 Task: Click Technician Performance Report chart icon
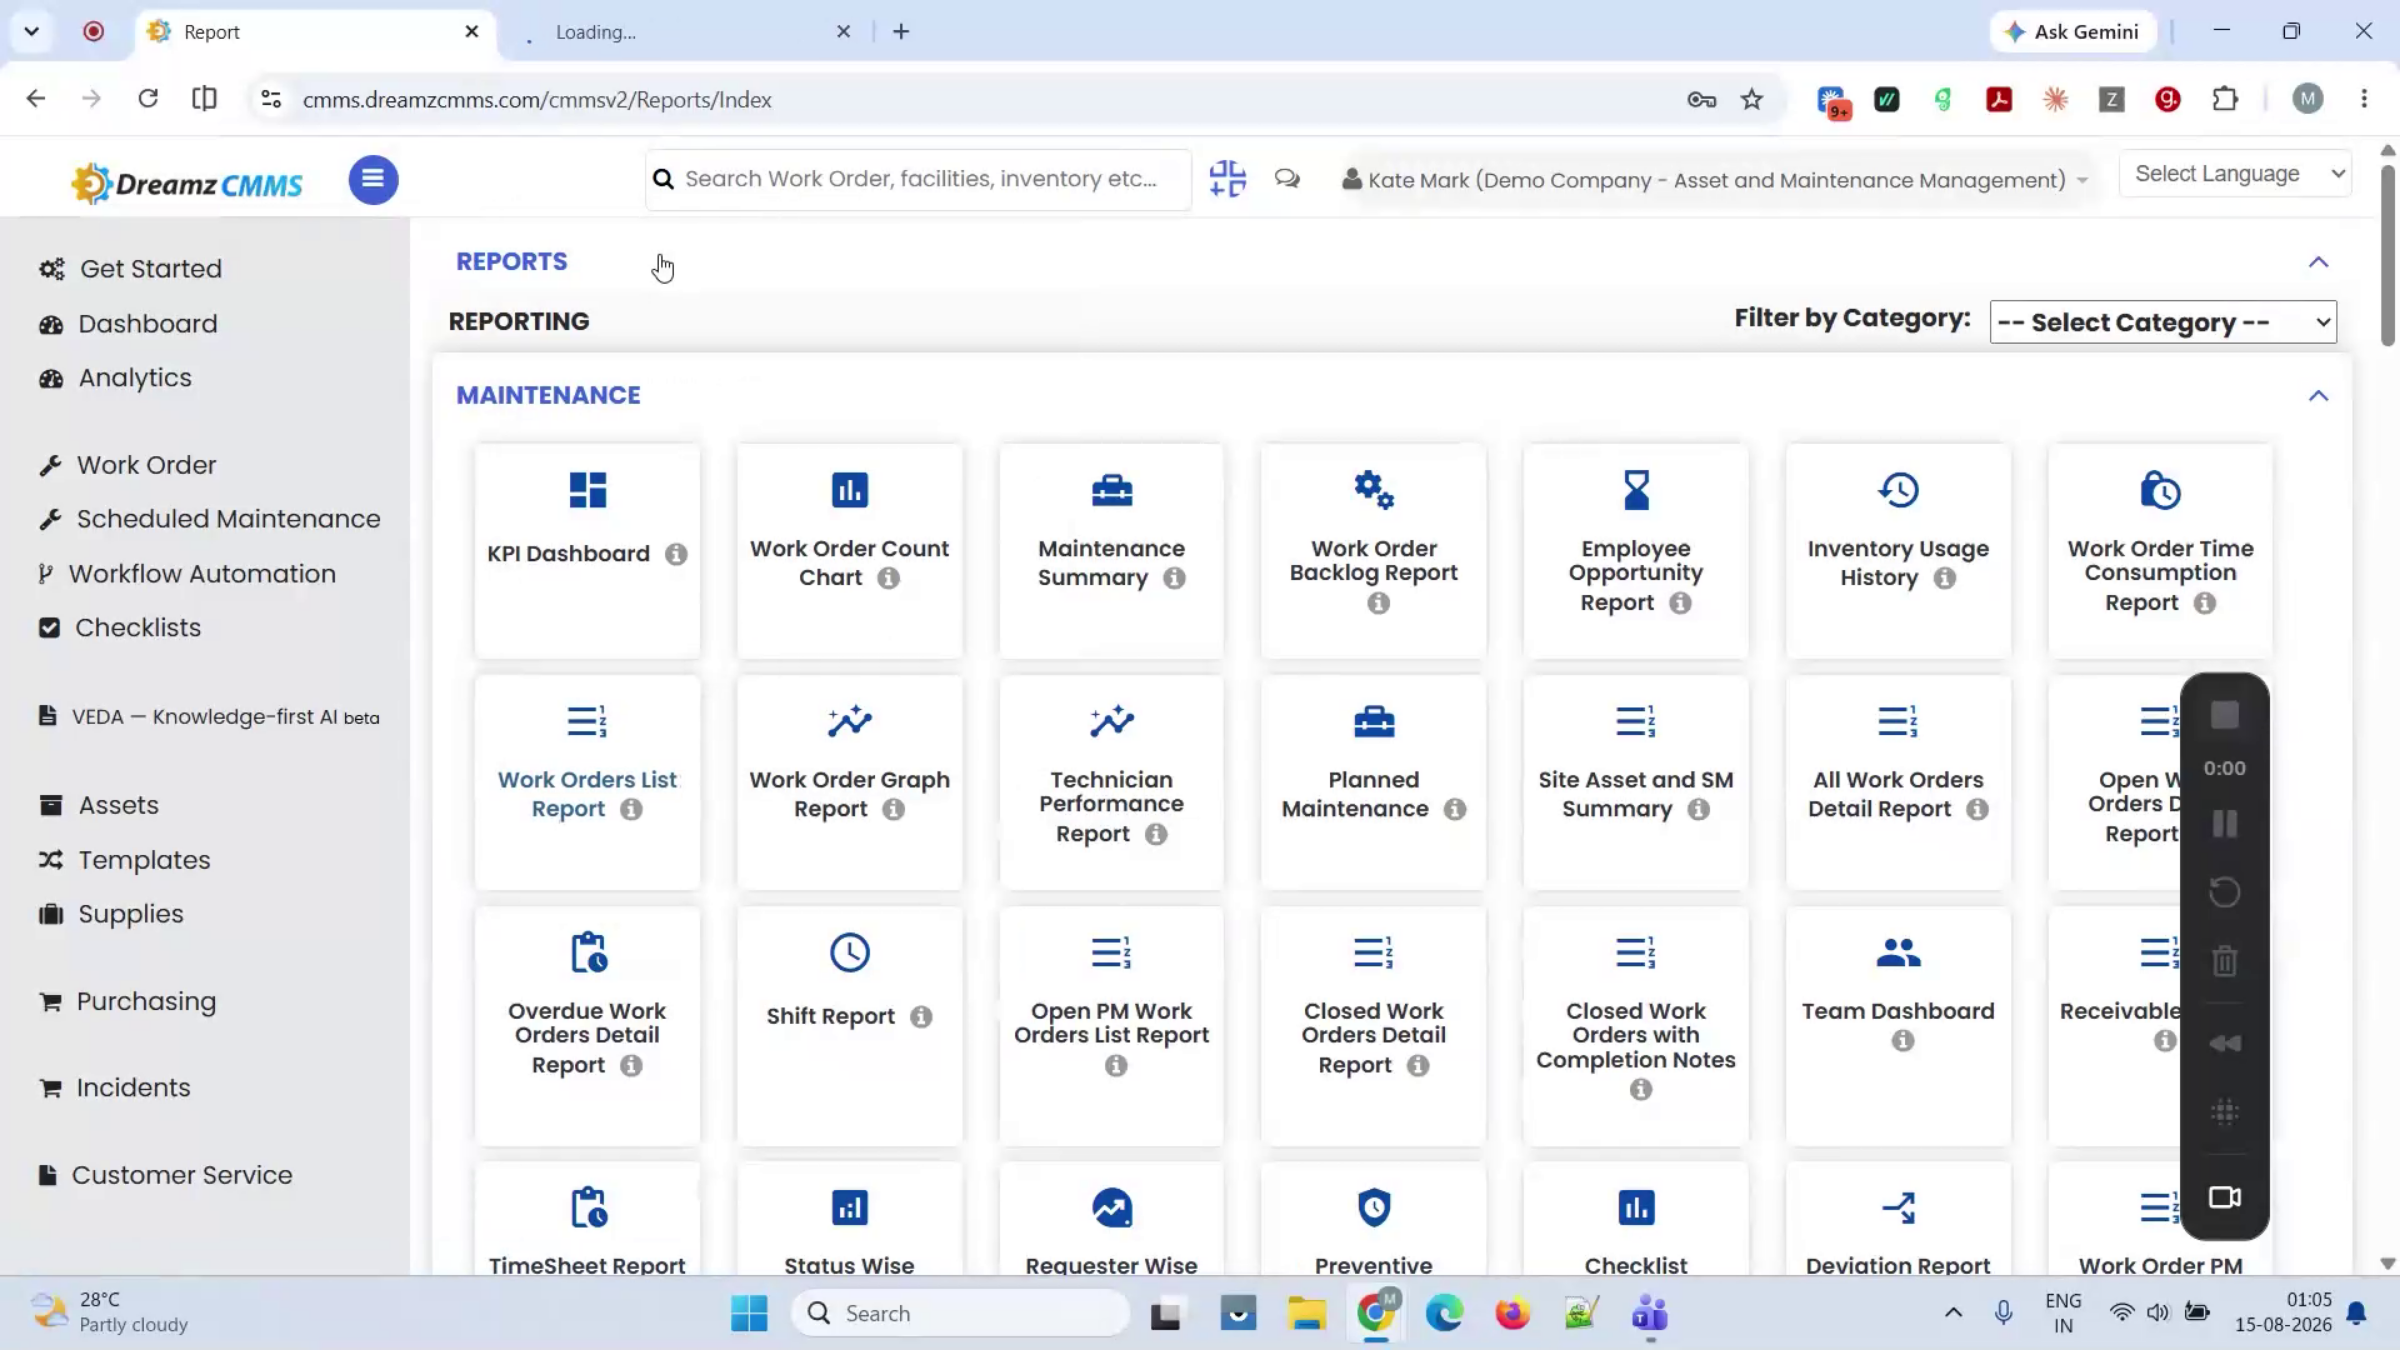[x=1112, y=721]
